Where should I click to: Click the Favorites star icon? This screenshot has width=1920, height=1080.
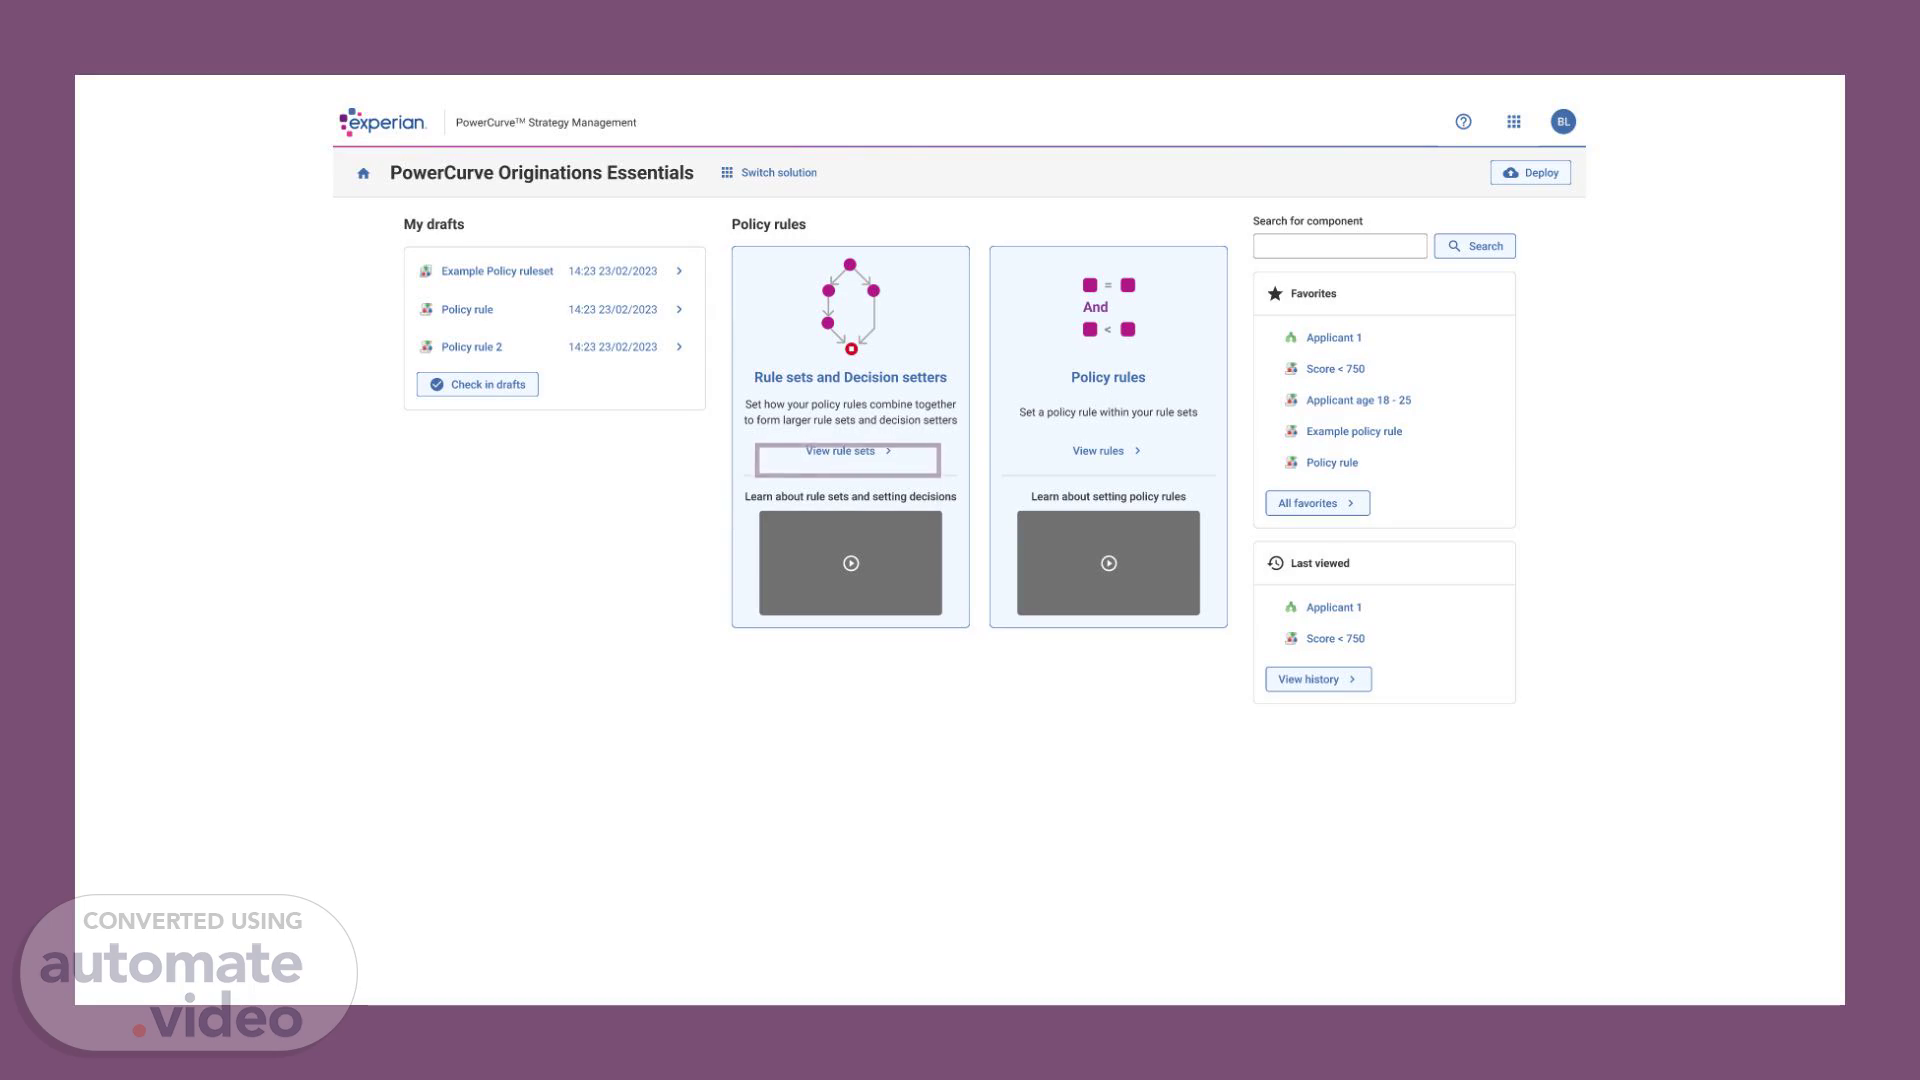point(1275,294)
